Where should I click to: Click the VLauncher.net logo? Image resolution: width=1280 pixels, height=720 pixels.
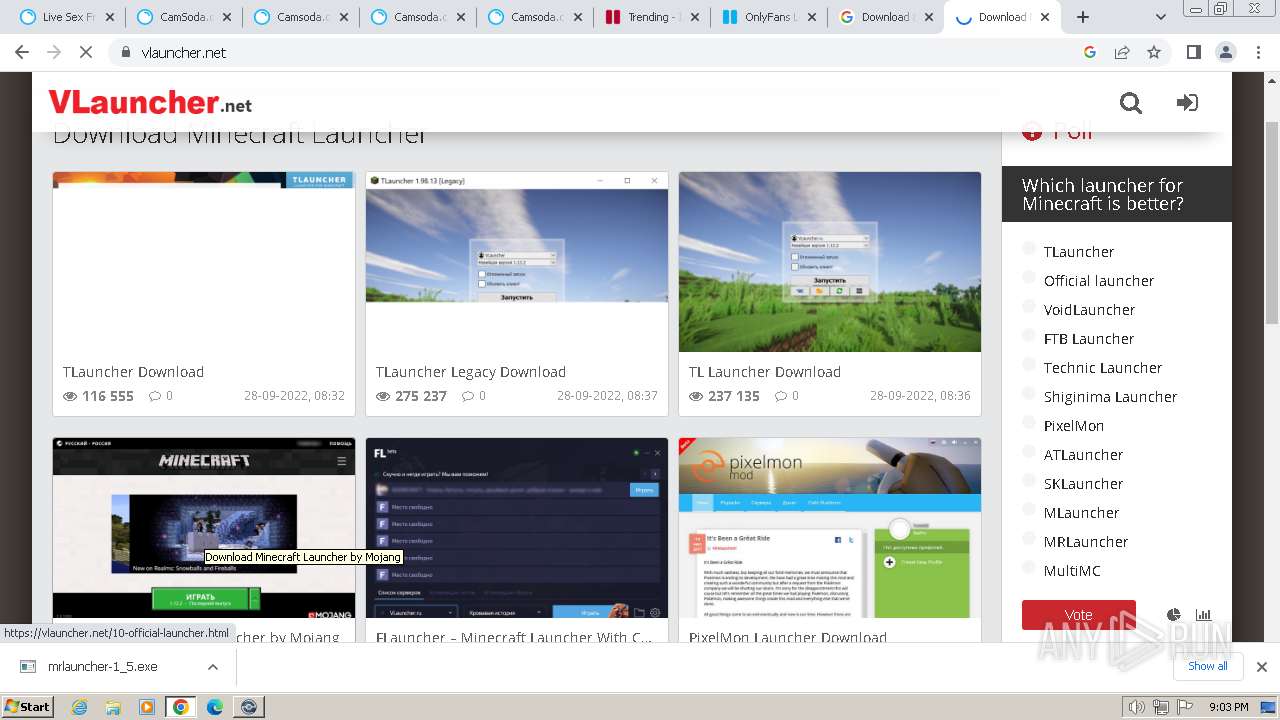coord(150,102)
